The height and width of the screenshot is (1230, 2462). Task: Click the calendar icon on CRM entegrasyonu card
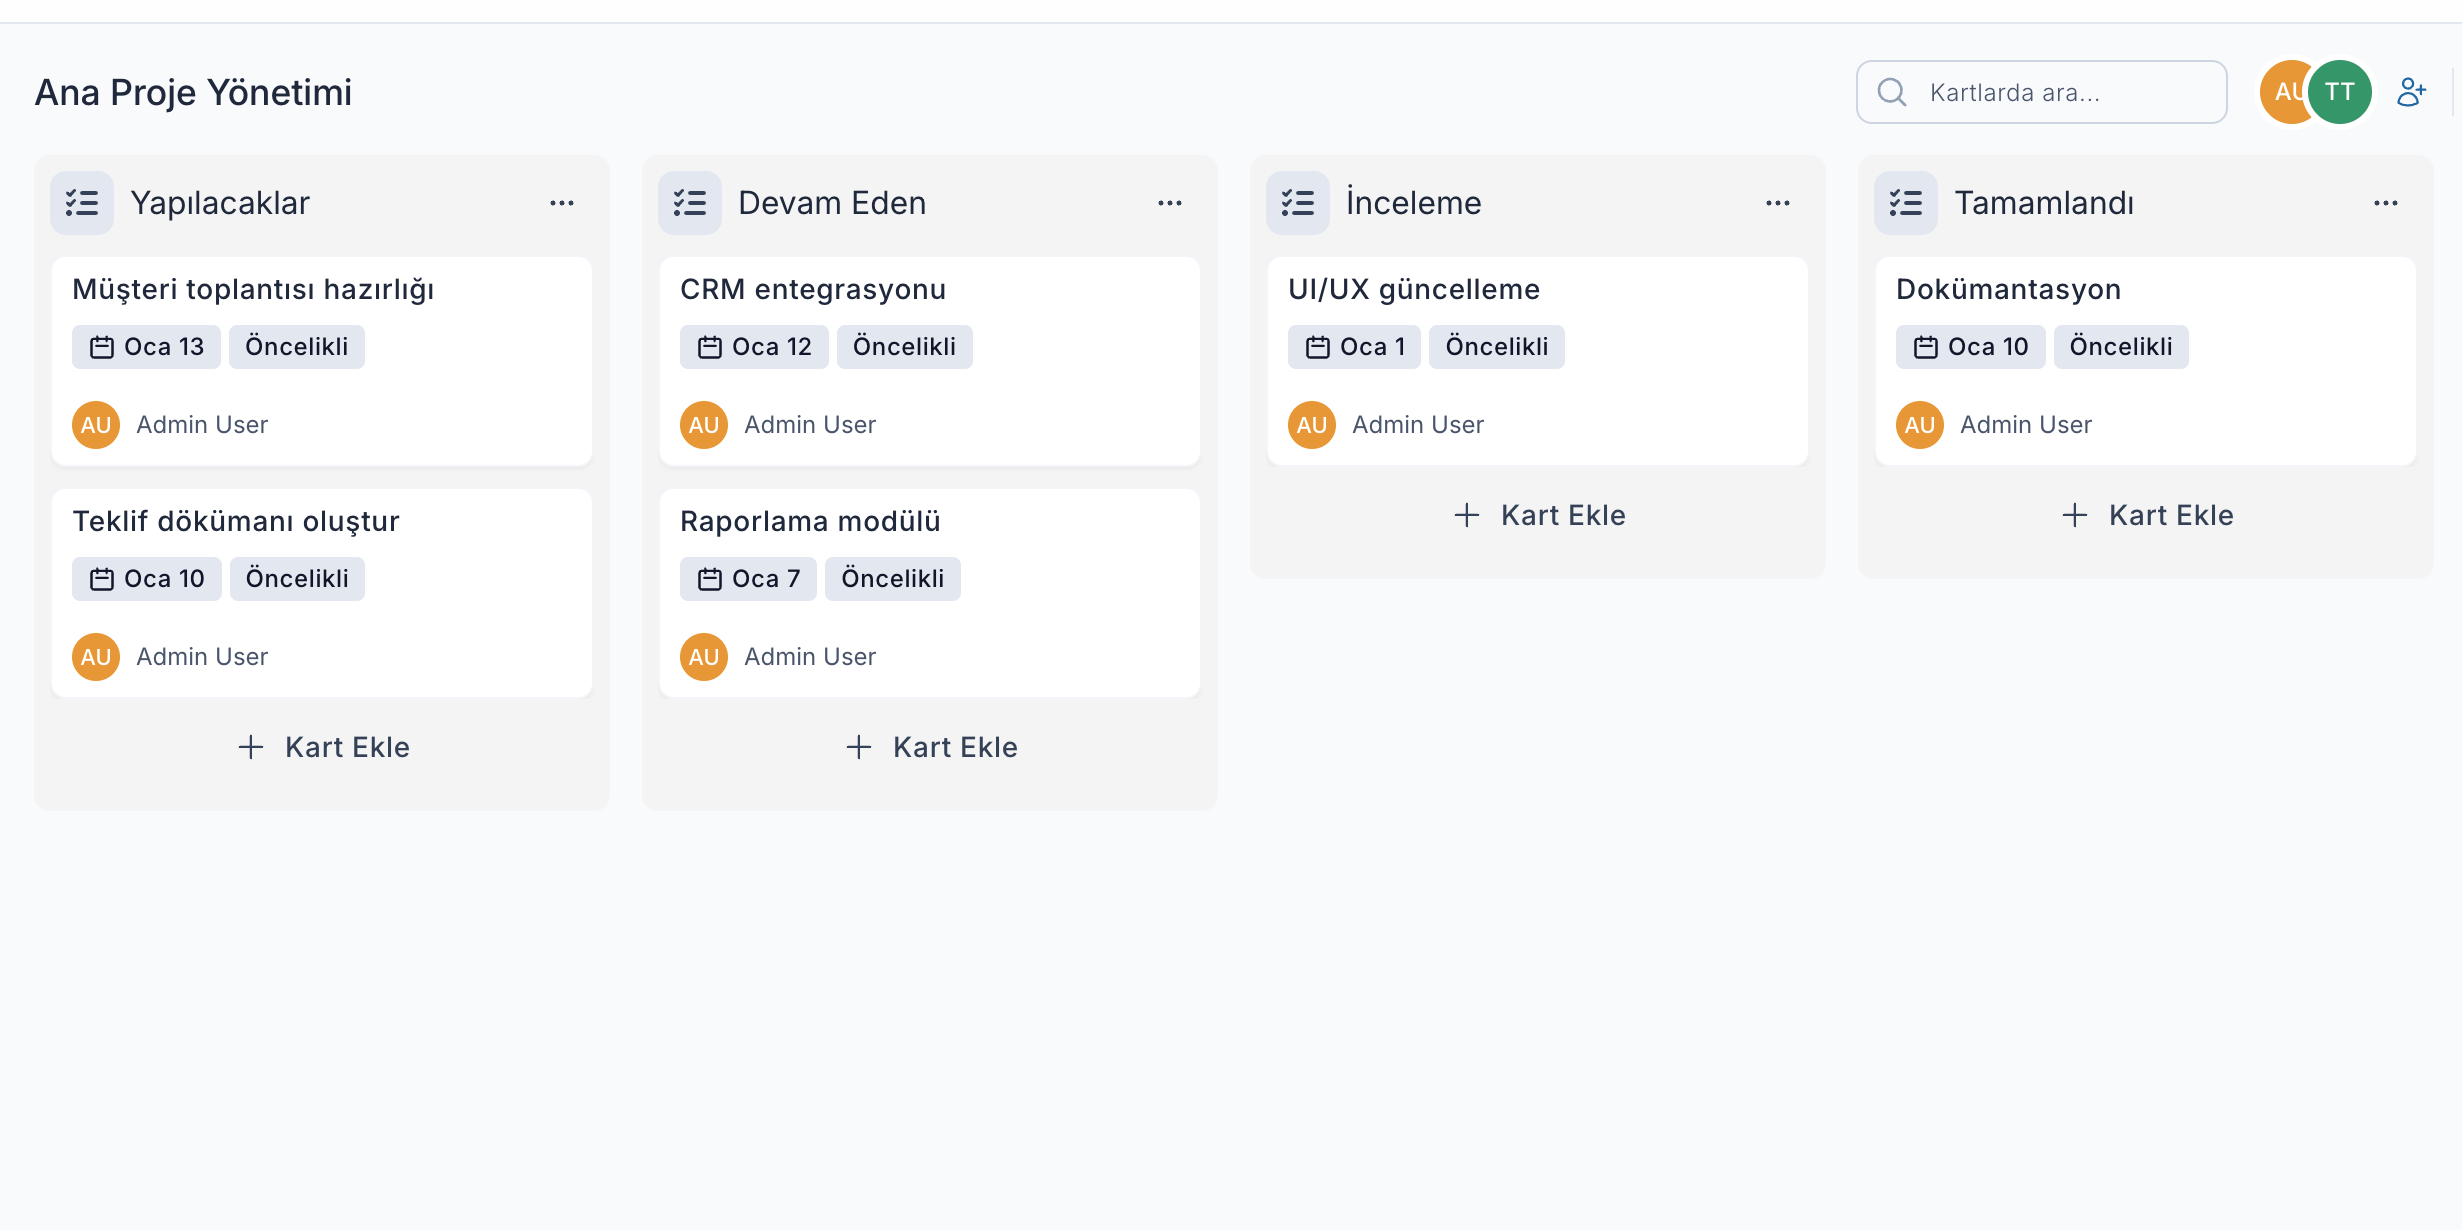pos(709,346)
